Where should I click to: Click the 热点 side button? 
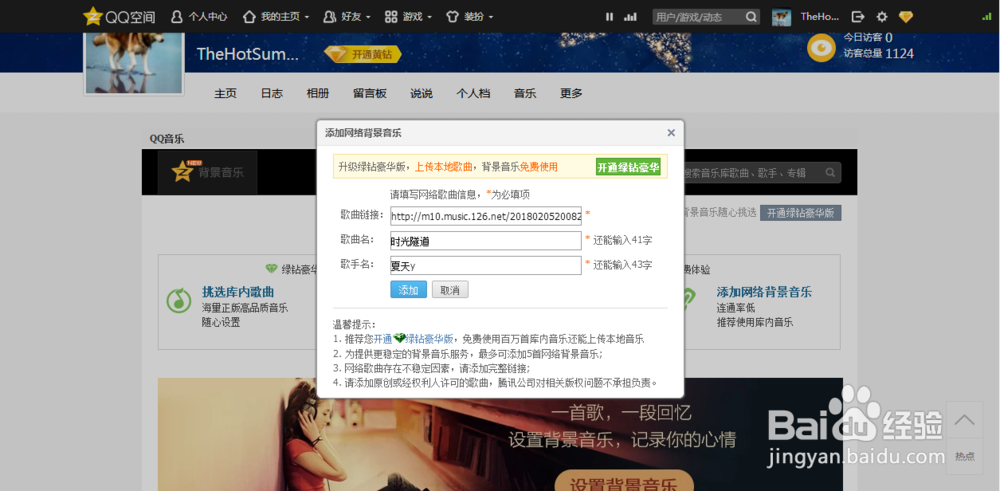tap(964, 456)
